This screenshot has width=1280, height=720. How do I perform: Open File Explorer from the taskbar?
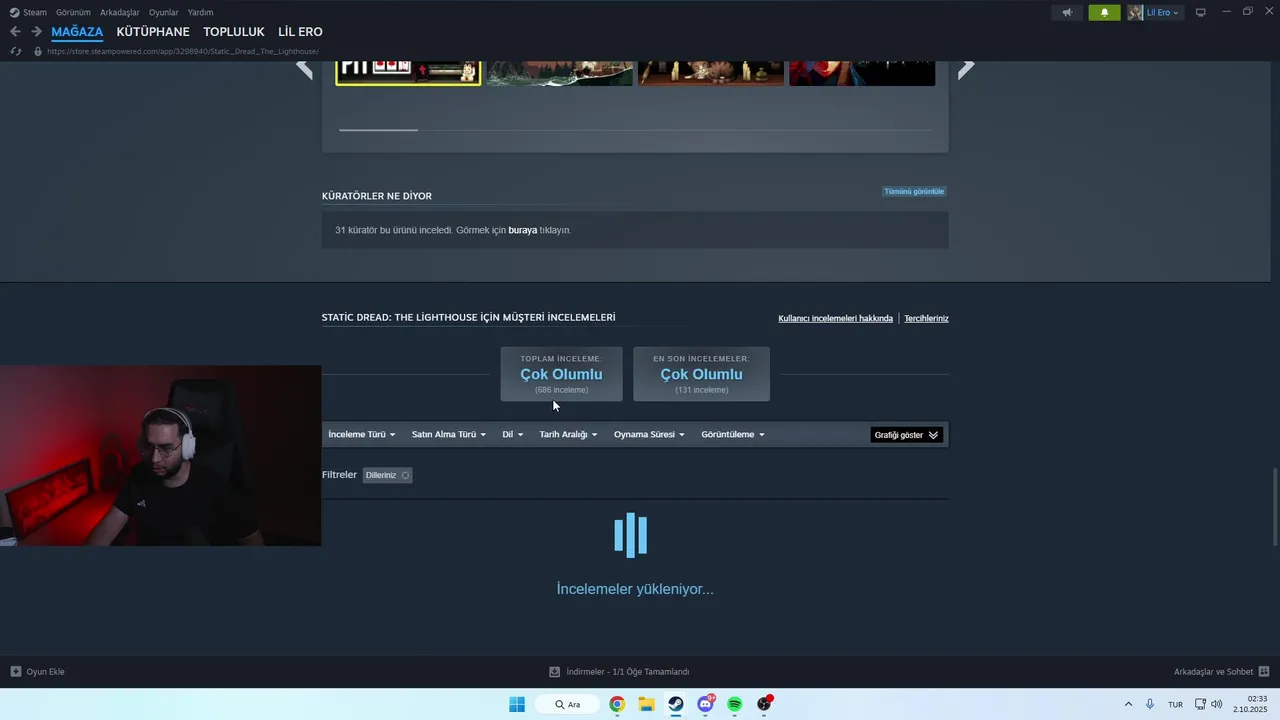[x=646, y=704]
